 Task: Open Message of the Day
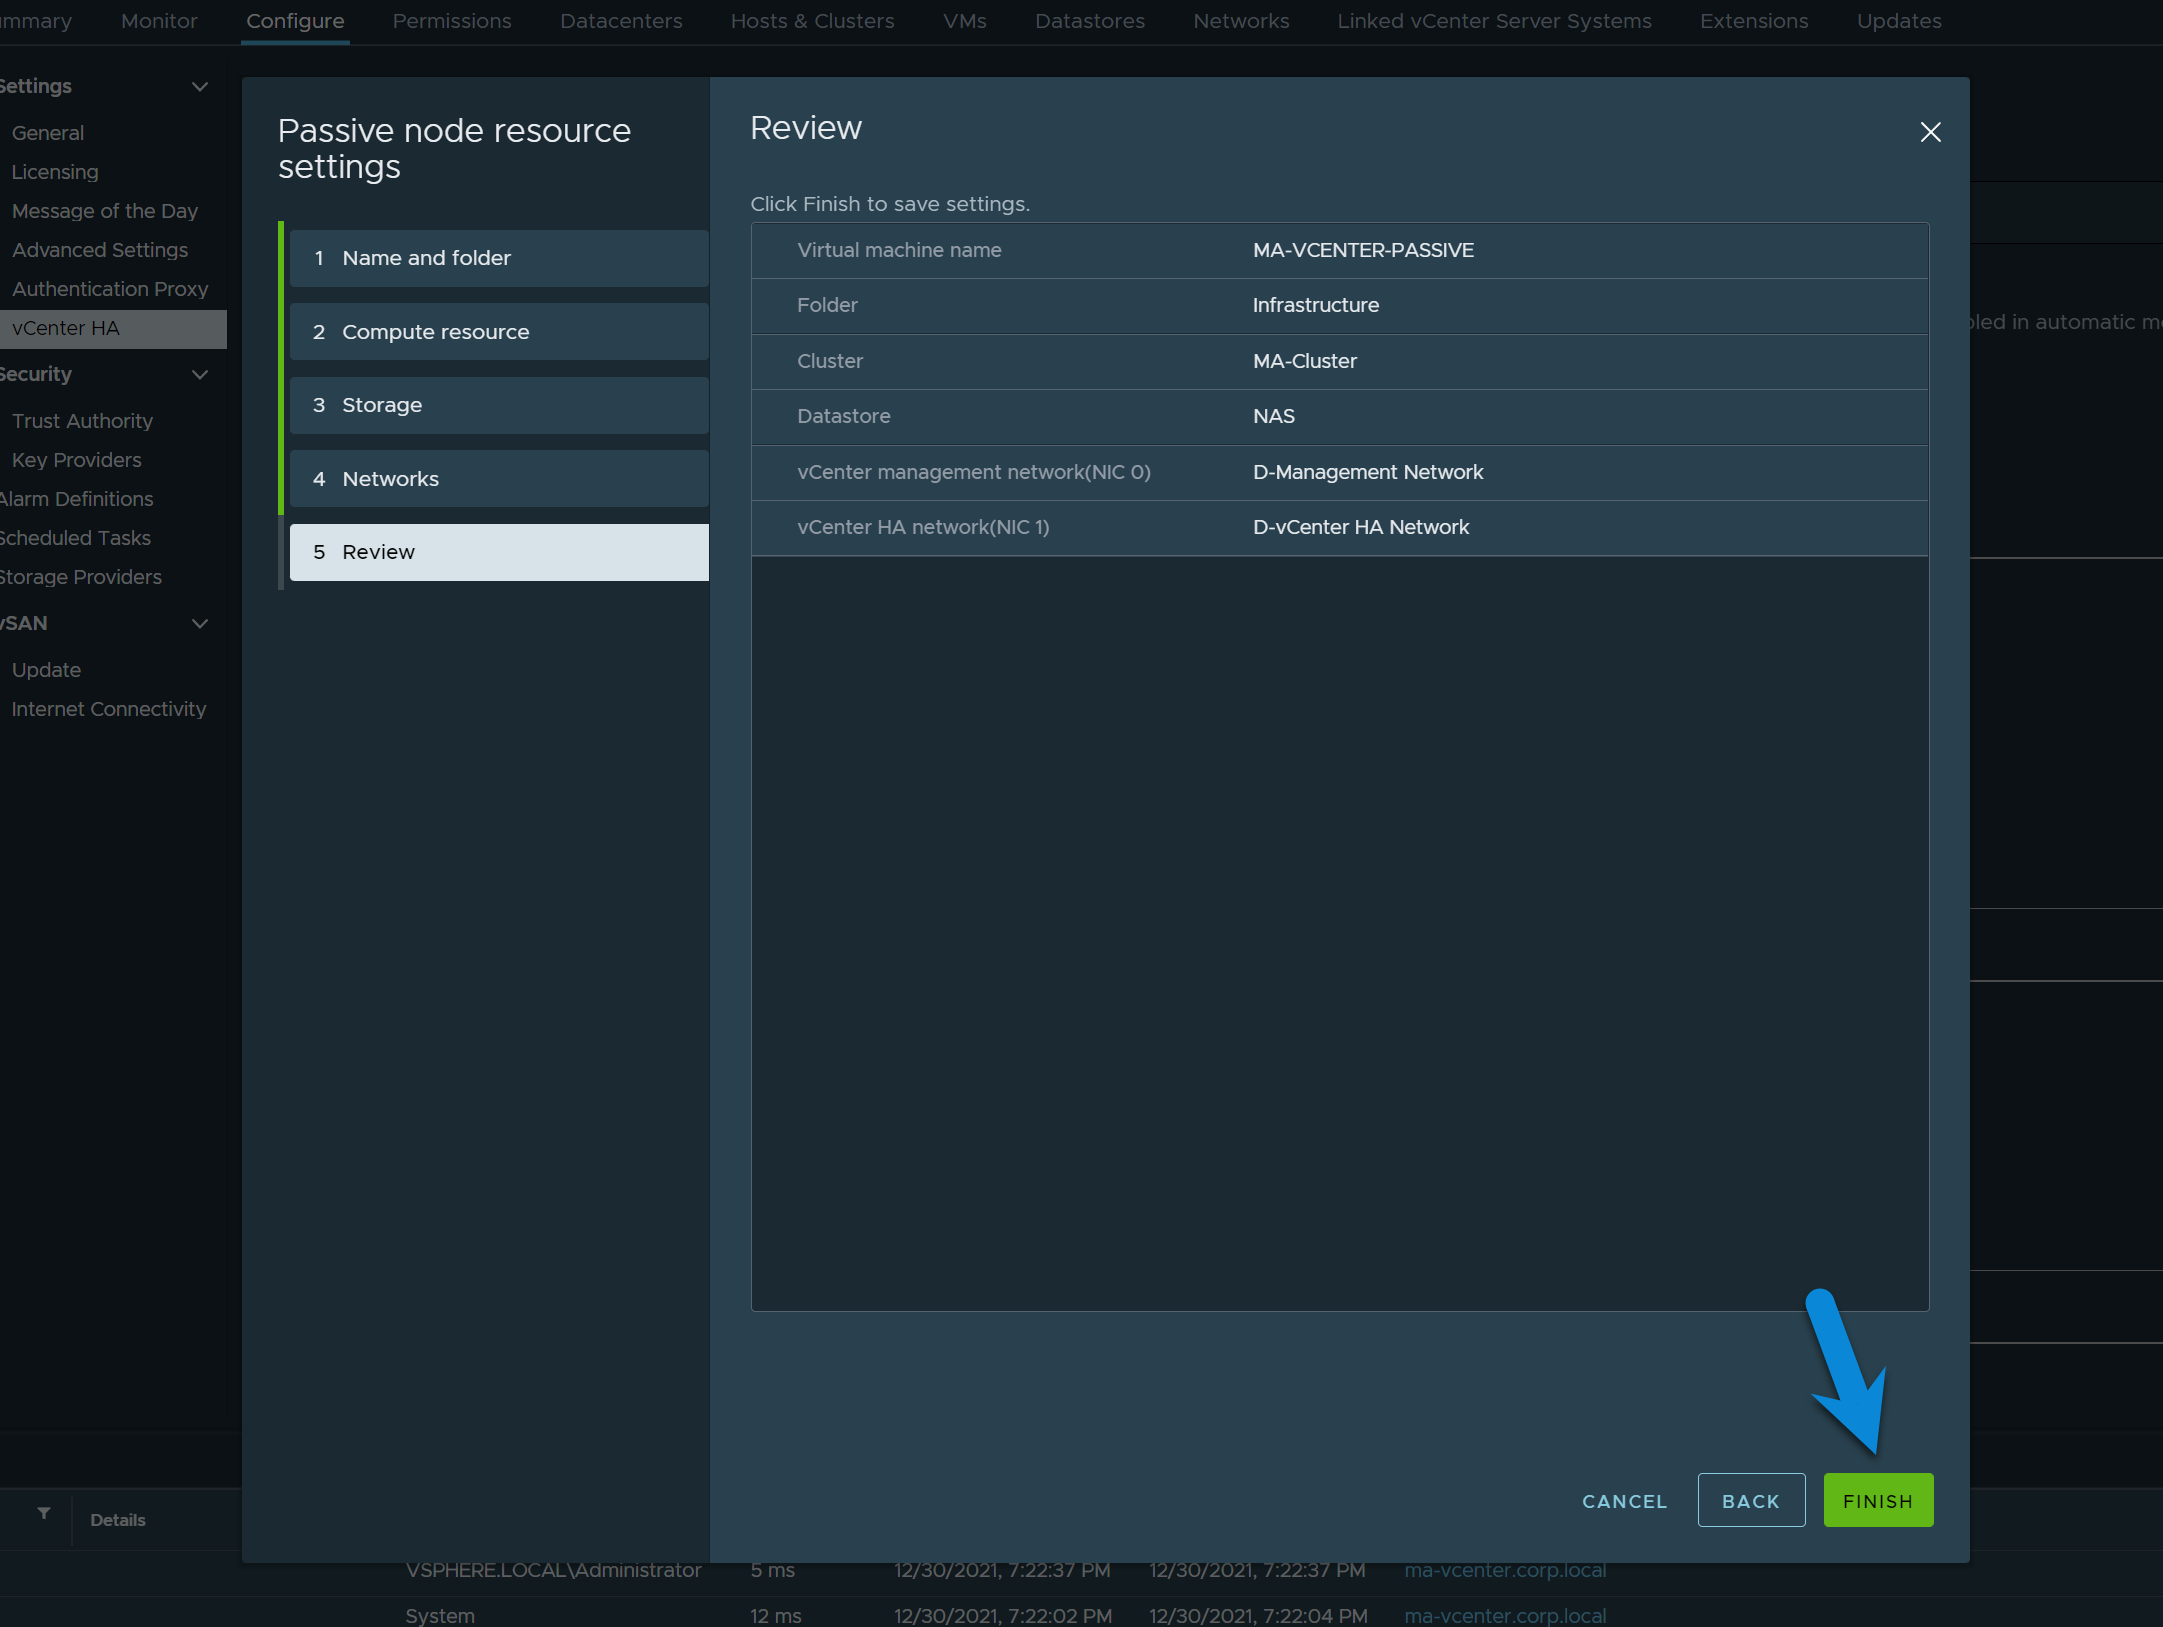(x=105, y=211)
